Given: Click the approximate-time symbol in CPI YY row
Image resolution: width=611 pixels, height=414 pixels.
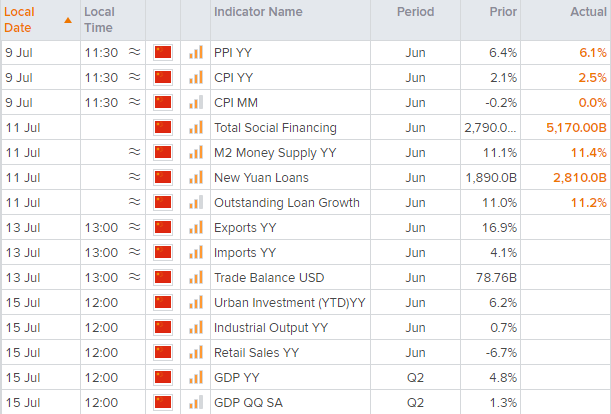Looking at the screenshot, I should coord(134,78).
